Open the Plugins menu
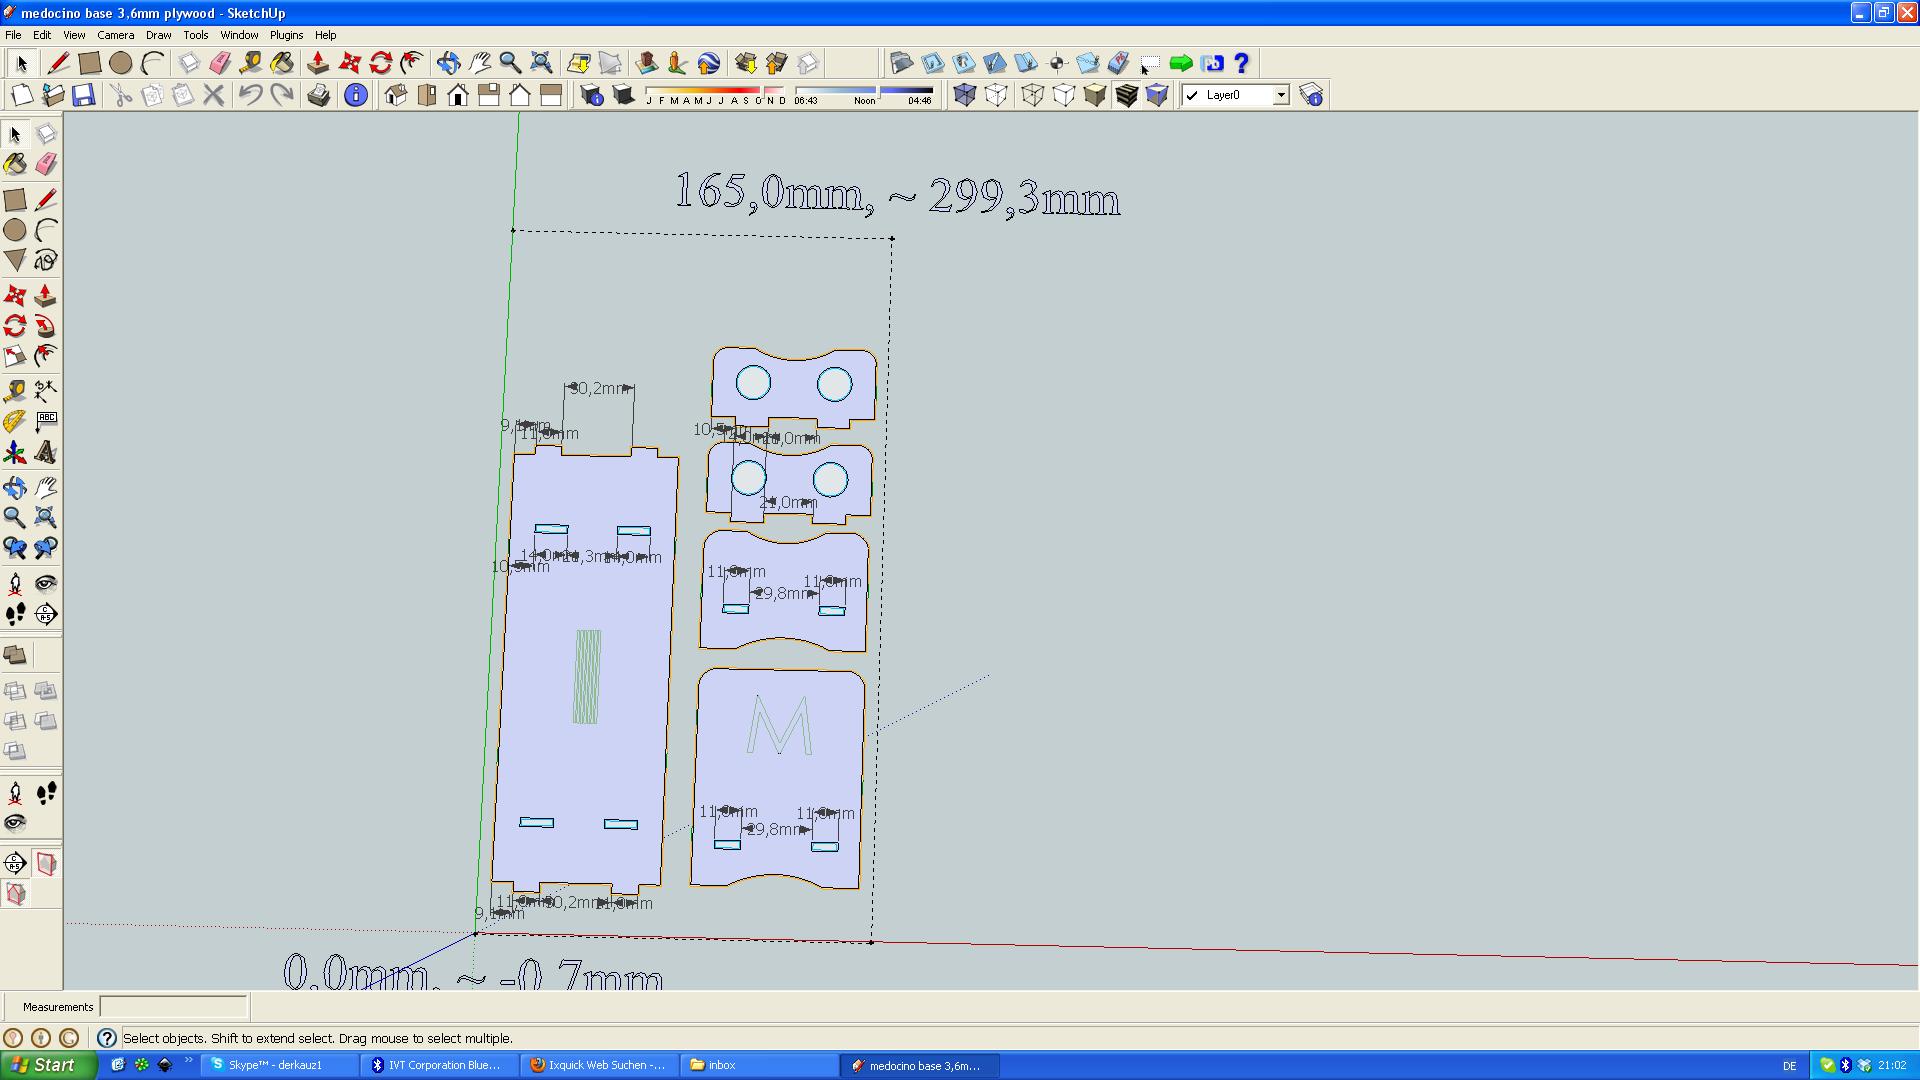The height and width of the screenshot is (1080, 1920). pos(286,35)
